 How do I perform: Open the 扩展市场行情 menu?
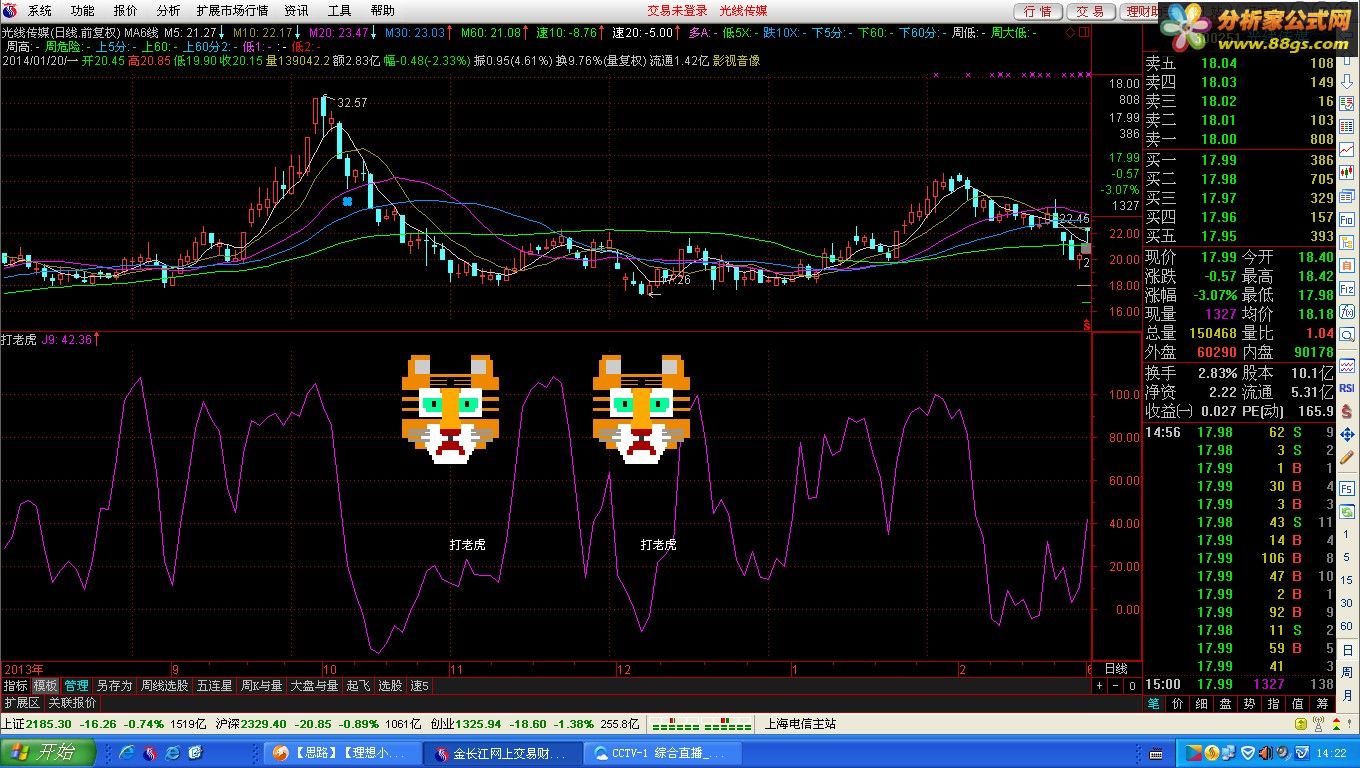coord(232,11)
